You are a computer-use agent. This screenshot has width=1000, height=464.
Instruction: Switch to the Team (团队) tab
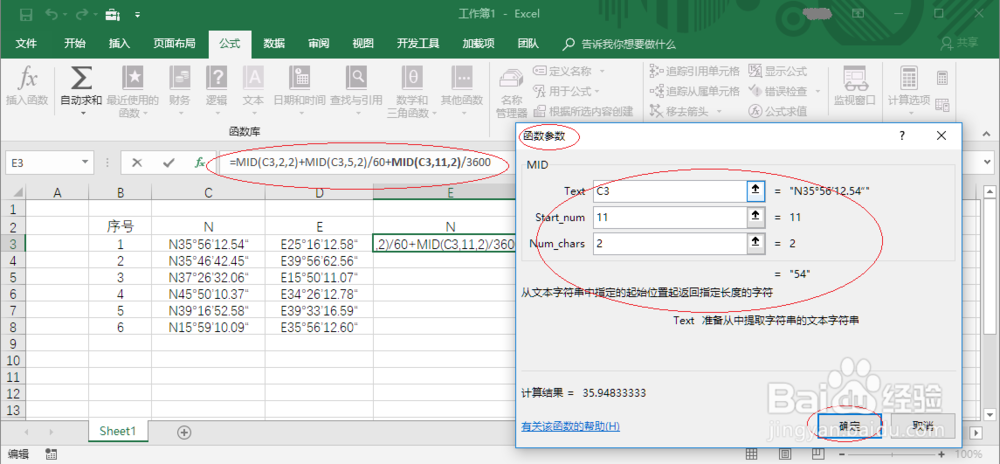[x=527, y=43]
